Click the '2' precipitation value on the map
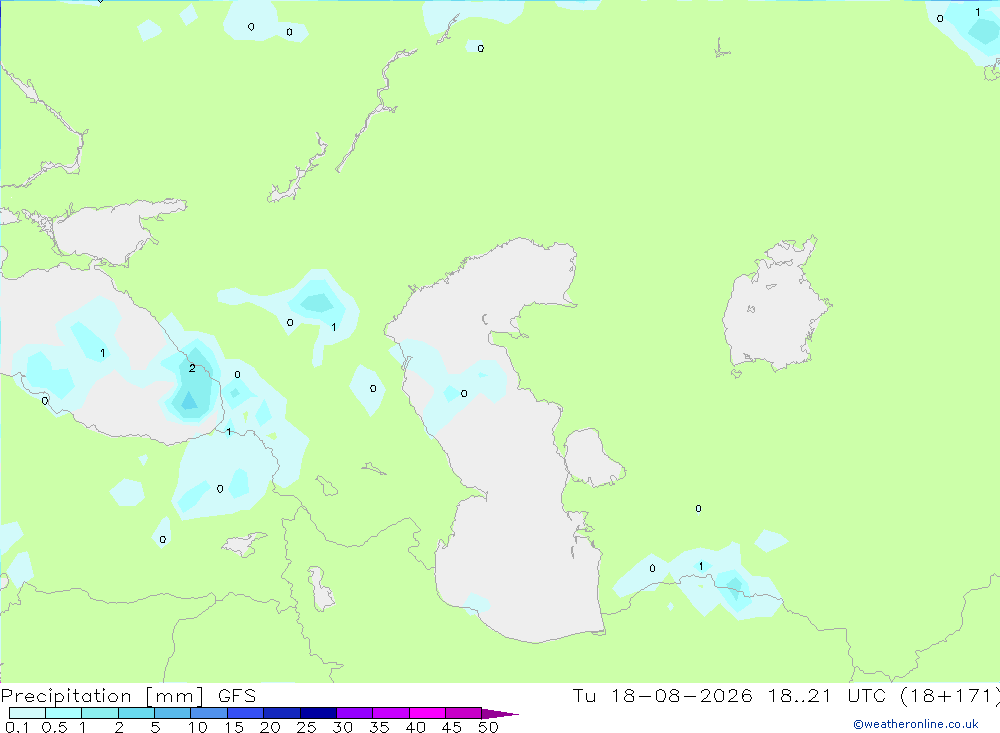This screenshot has height=733, width=1000. pyautogui.click(x=192, y=368)
